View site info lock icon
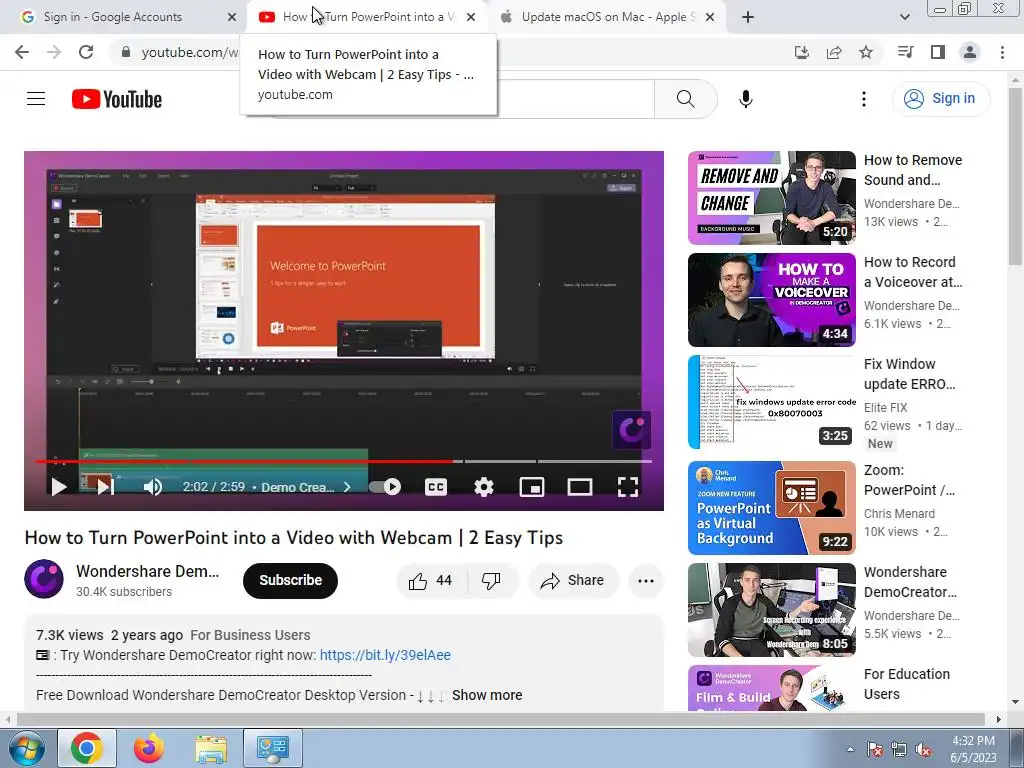The height and width of the screenshot is (768, 1024). click(x=126, y=52)
